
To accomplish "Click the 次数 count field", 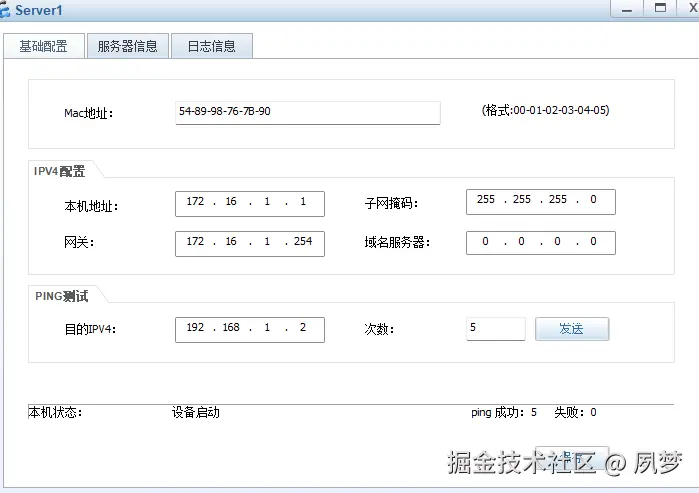I will tap(496, 329).
